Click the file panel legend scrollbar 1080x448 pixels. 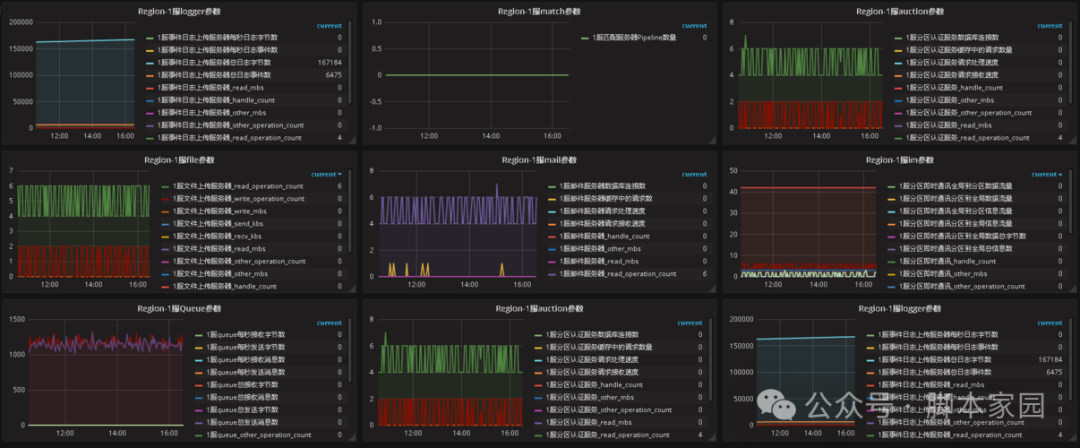click(x=350, y=210)
